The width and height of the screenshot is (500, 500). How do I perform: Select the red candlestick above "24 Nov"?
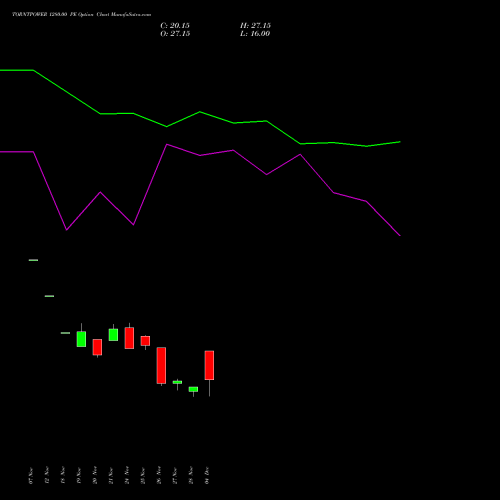point(129,338)
